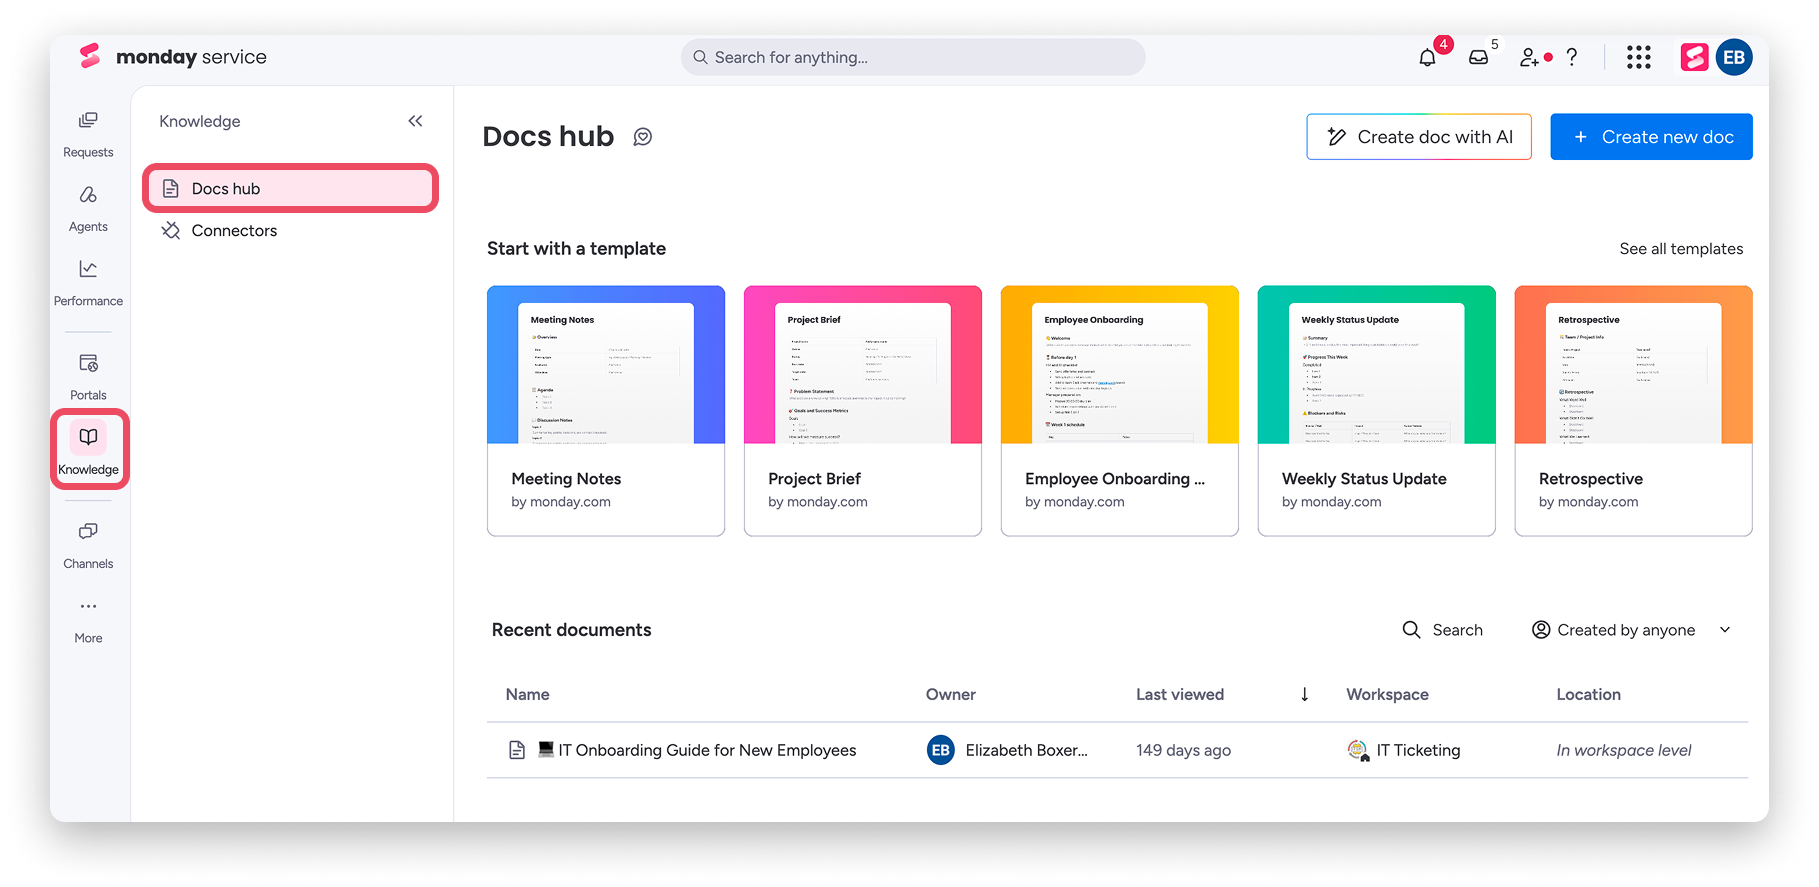View all templates
Screen dimensions: 1819x887
[1681, 249]
